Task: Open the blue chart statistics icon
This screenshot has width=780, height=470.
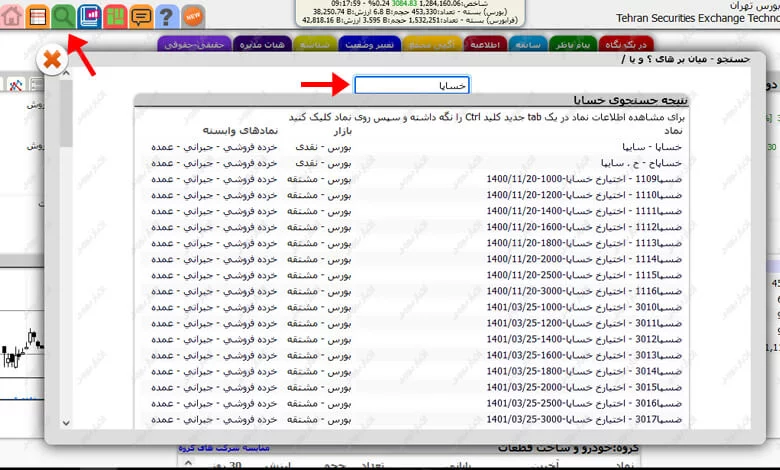Action: point(90,15)
